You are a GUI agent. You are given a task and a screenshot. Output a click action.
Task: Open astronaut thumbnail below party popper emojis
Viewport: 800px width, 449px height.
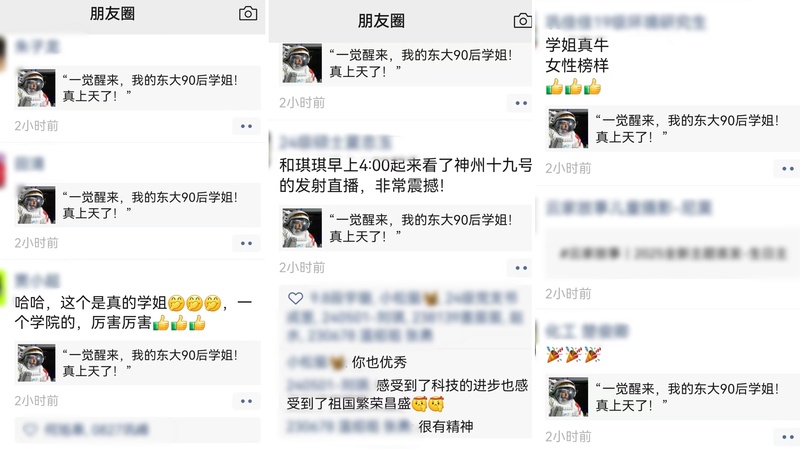[x=568, y=397]
